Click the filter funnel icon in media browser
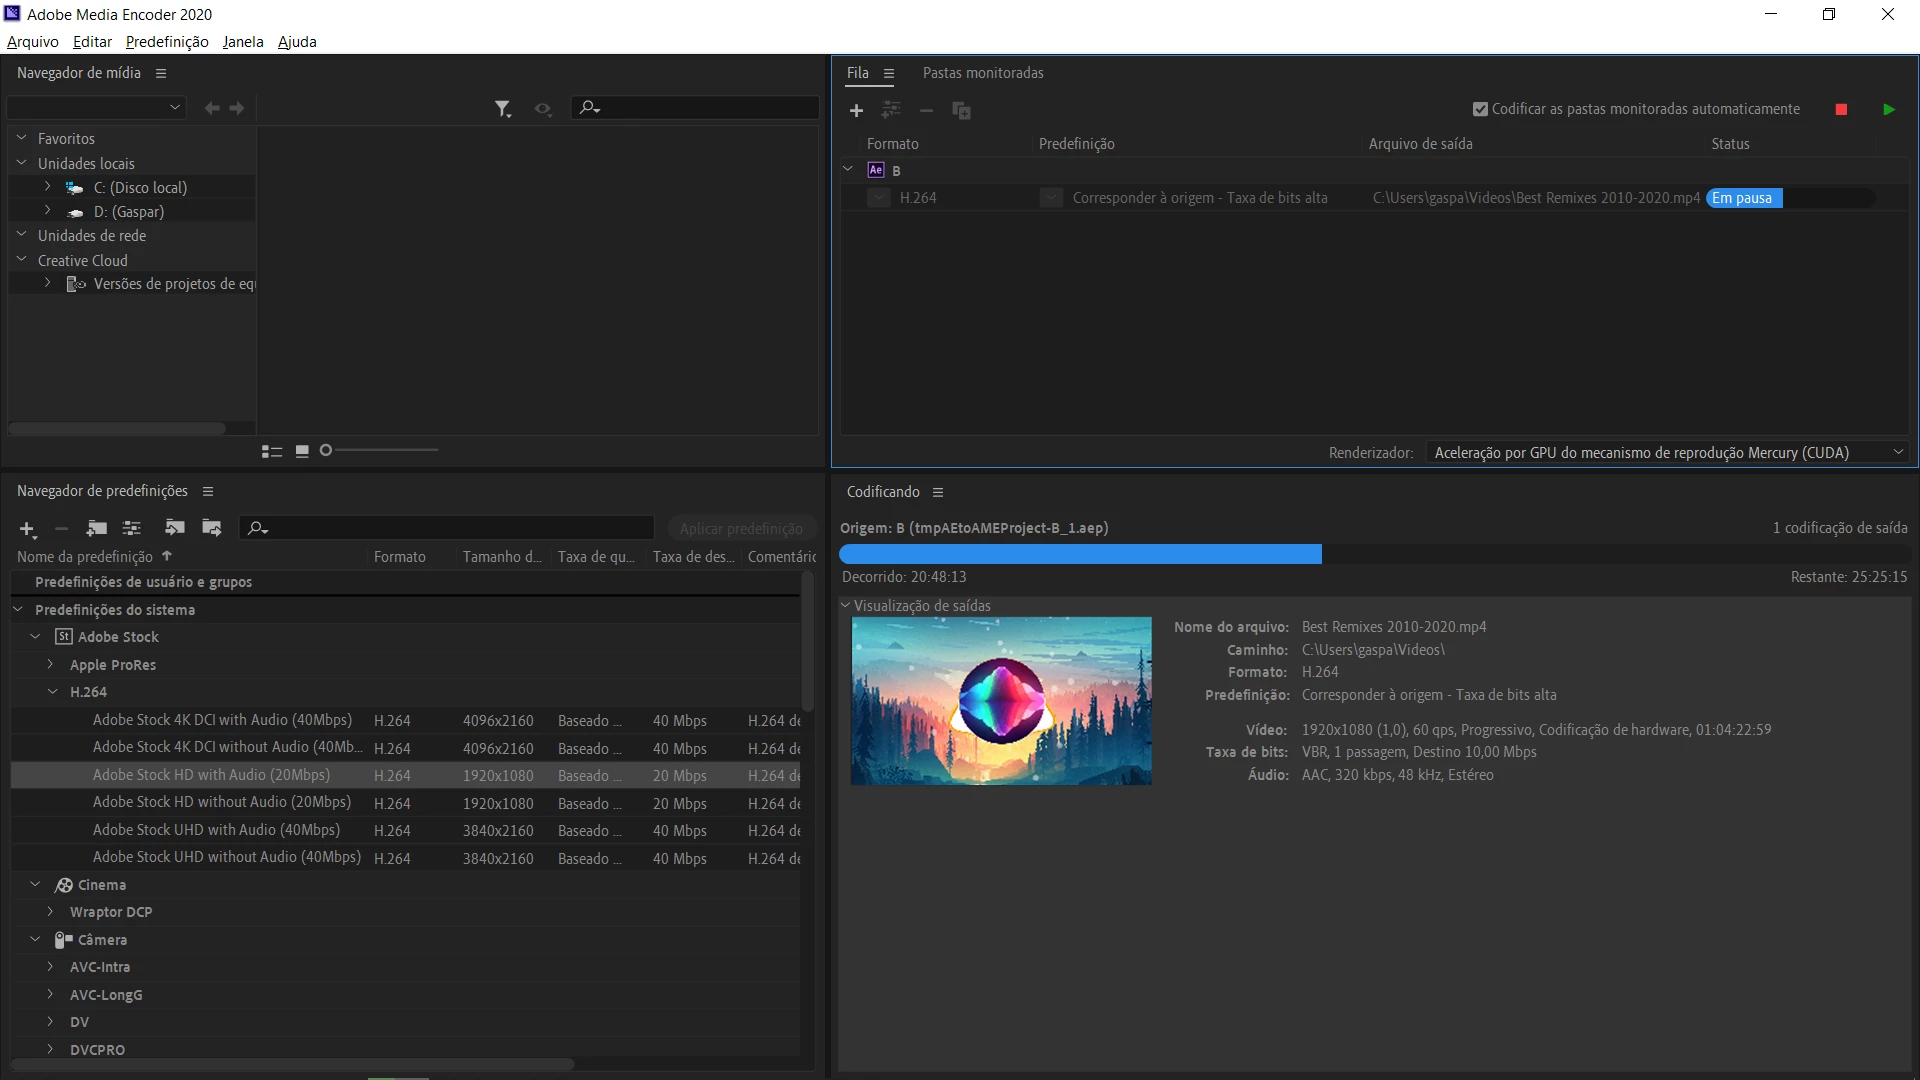 point(502,108)
